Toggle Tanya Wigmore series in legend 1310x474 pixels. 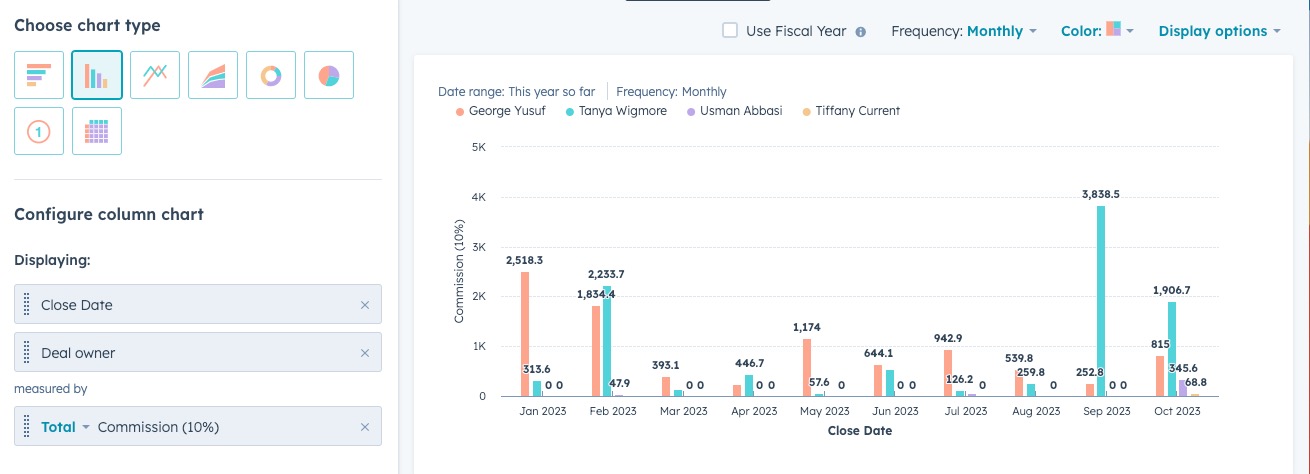tap(621, 111)
